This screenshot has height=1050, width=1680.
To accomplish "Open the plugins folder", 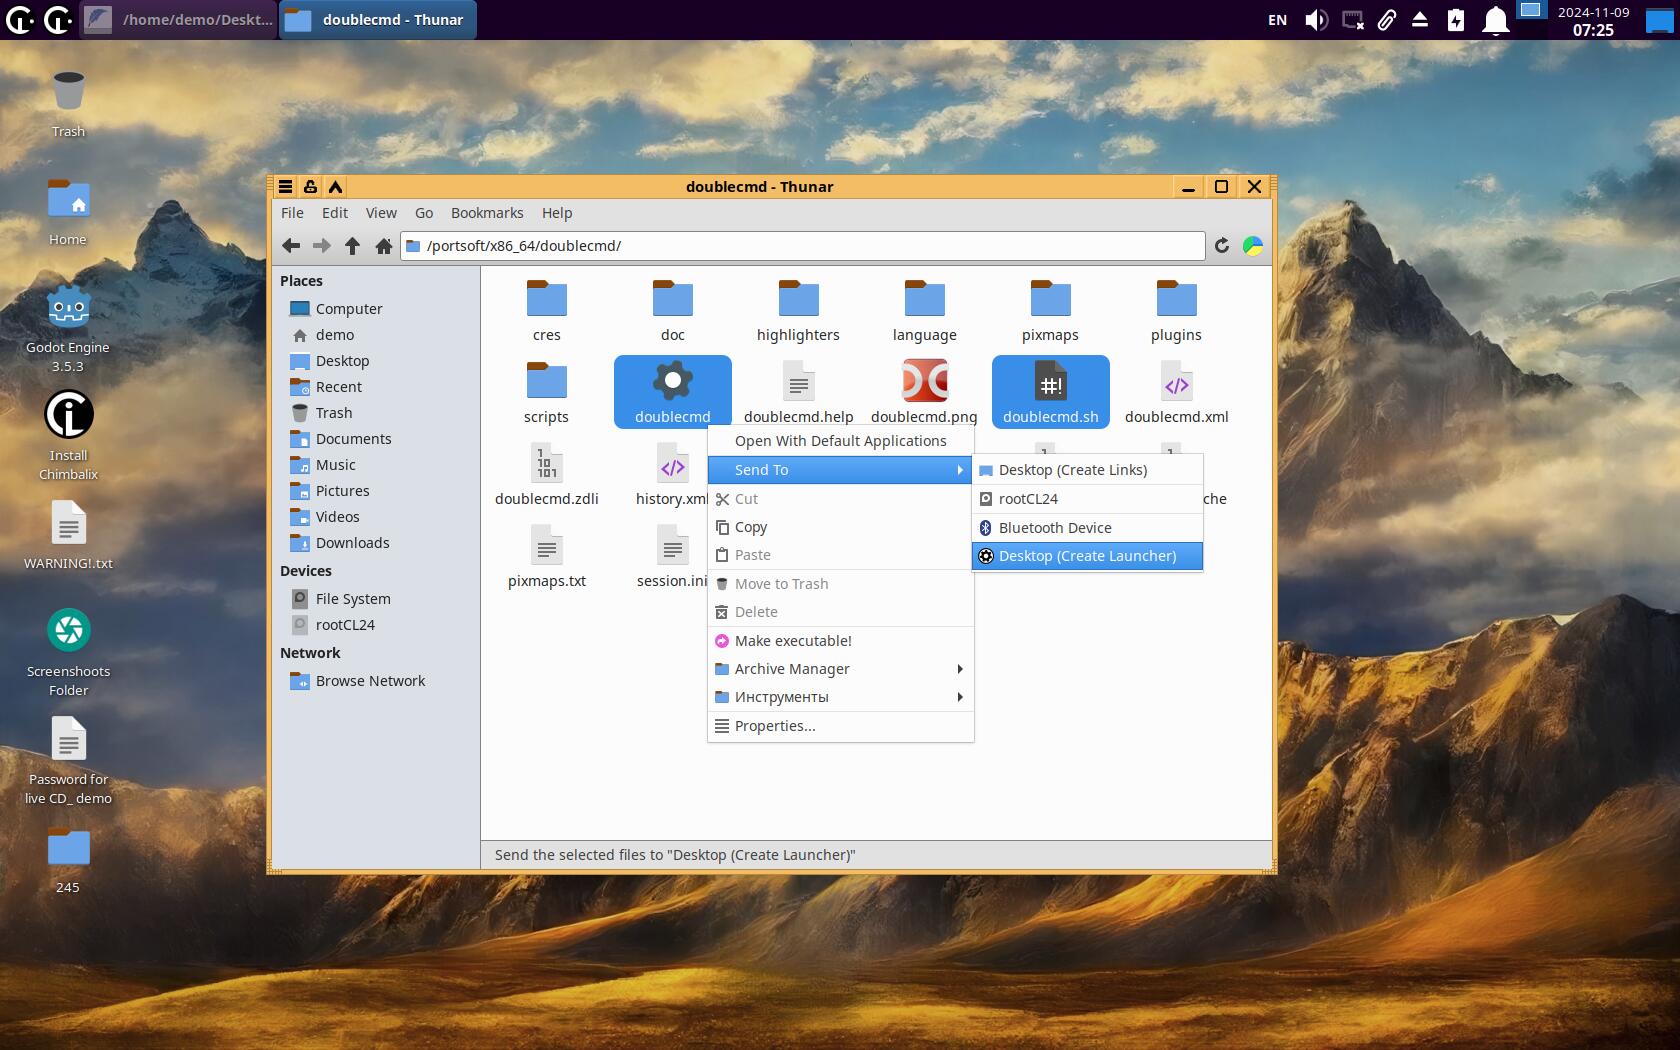I will pos(1176,310).
